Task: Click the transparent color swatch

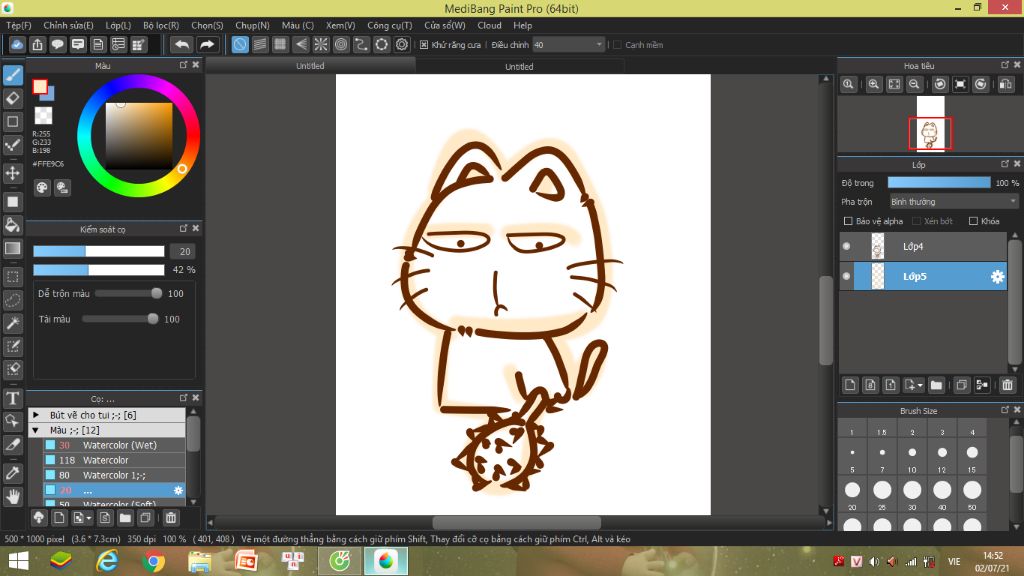Action: pyautogui.click(x=43, y=116)
